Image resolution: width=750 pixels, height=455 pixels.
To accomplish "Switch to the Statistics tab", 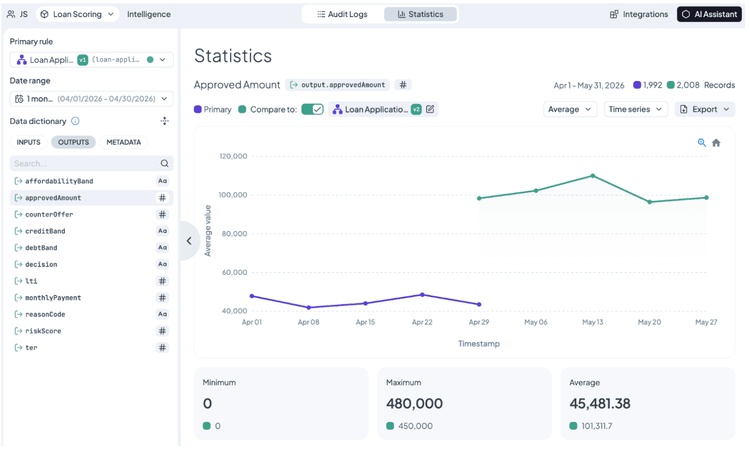I will pos(420,14).
